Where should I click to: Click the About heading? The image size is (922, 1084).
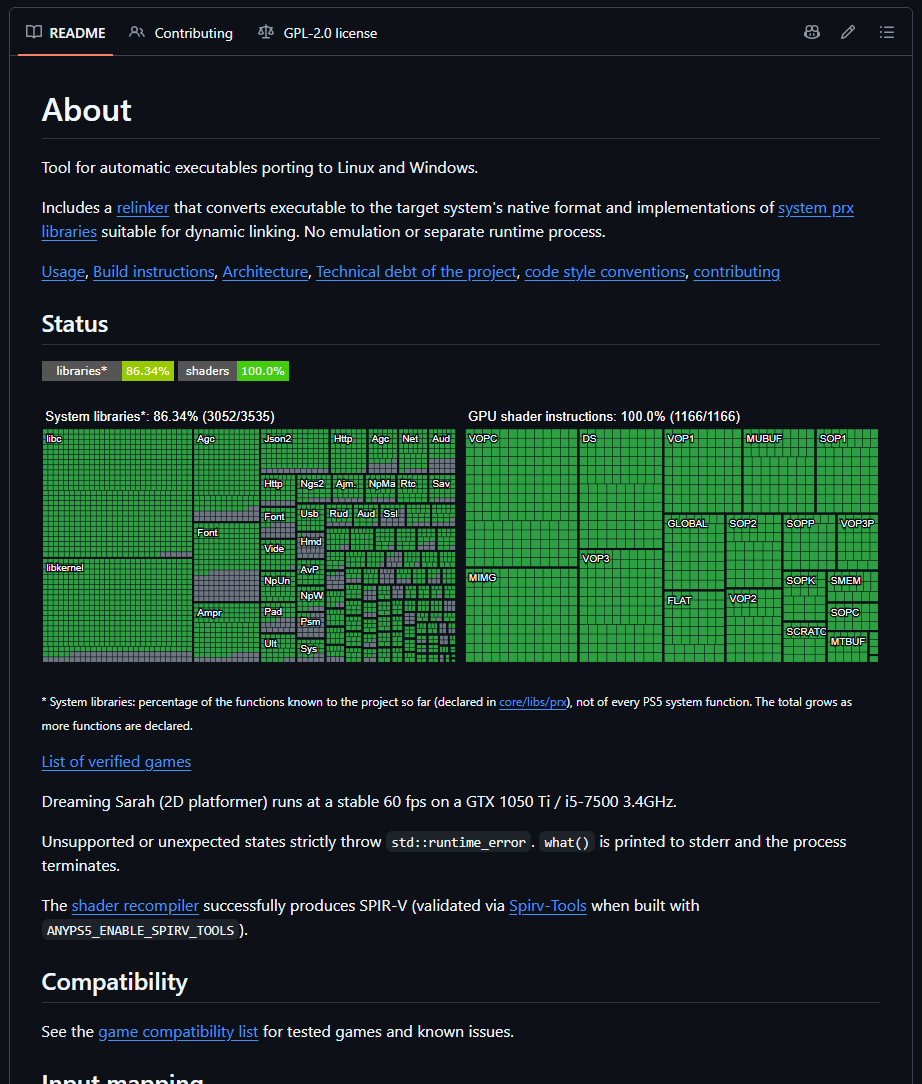[86, 110]
